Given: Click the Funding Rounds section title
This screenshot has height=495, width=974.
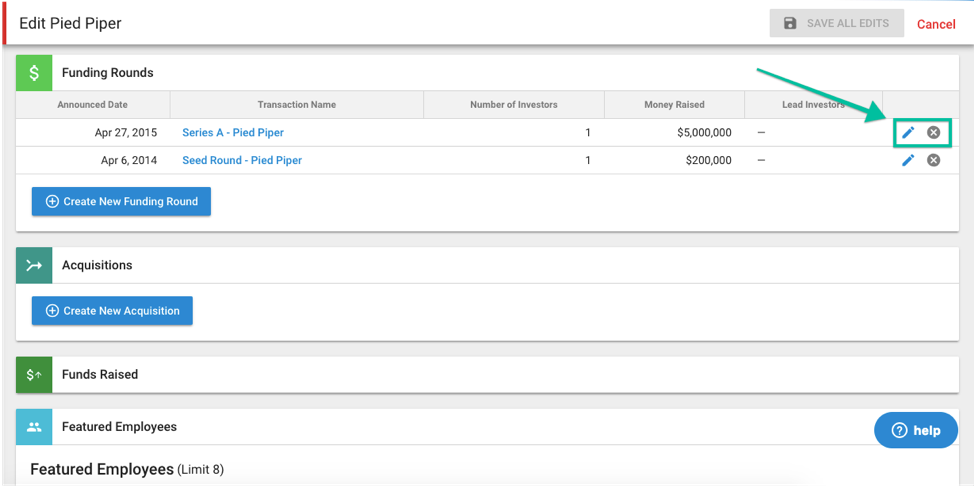Looking at the screenshot, I should pyautogui.click(x=107, y=73).
